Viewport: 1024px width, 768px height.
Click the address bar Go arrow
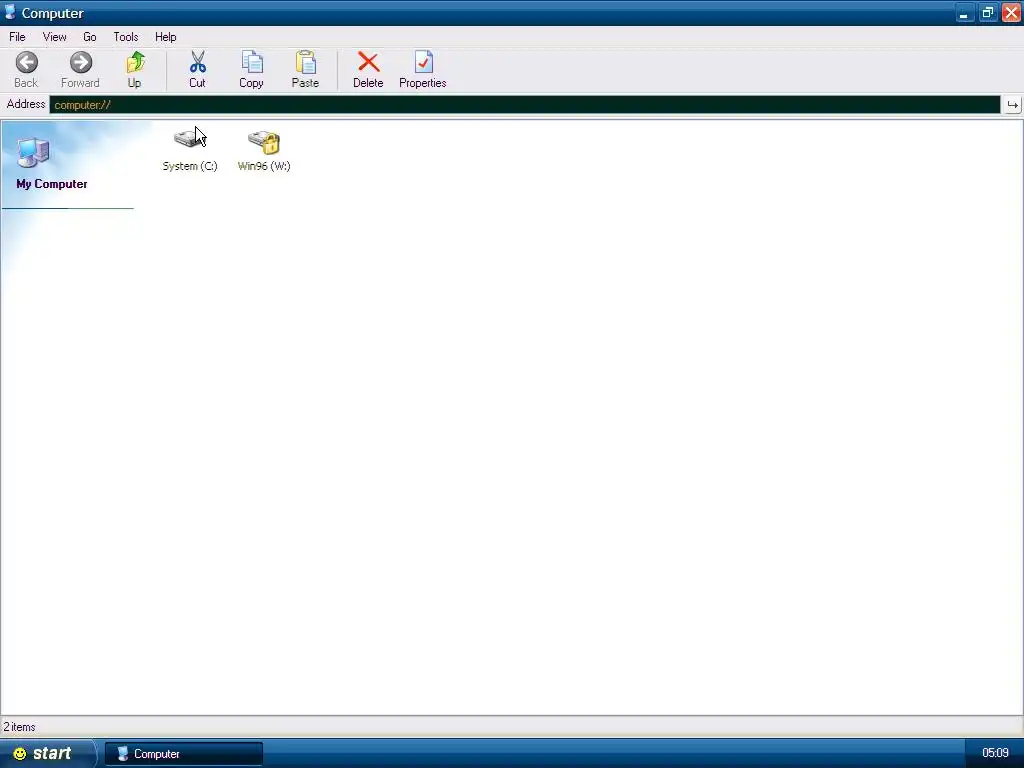click(1012, 104)
